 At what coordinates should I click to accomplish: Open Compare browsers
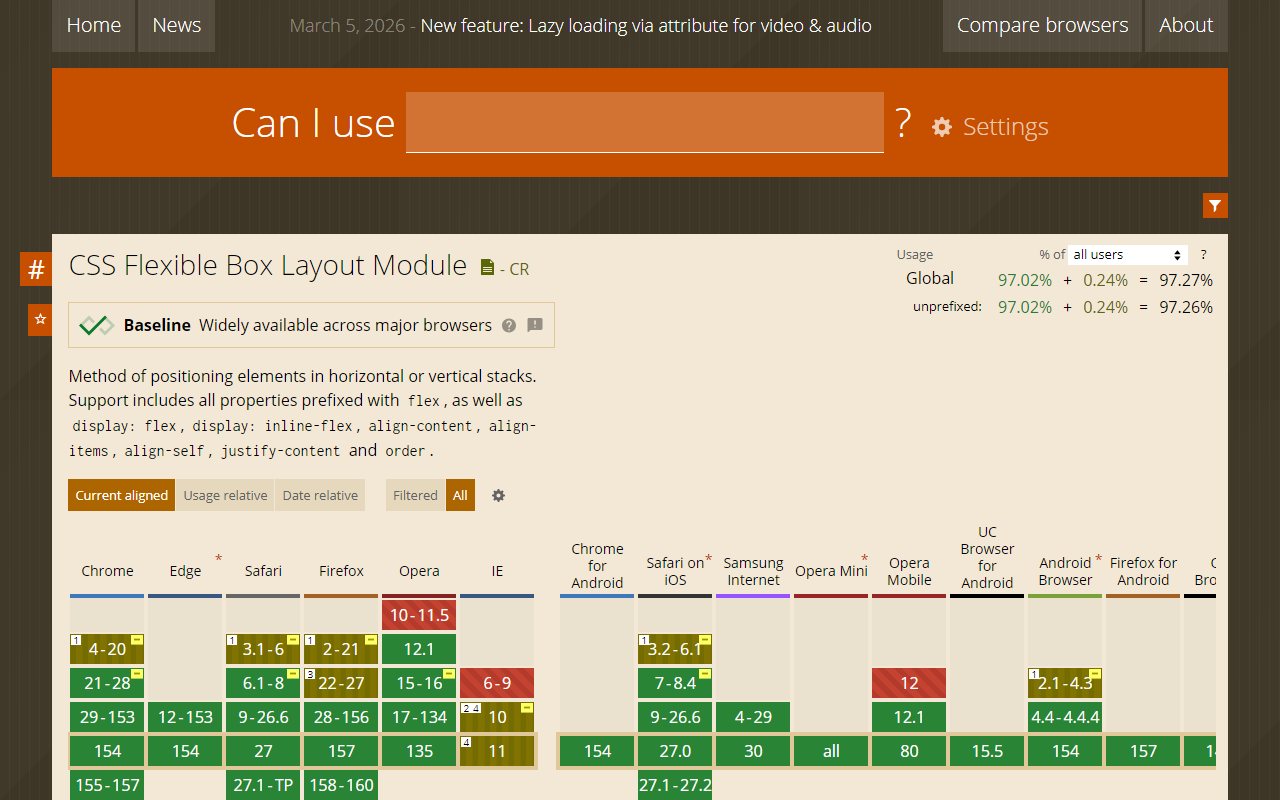pos(1042,26)
